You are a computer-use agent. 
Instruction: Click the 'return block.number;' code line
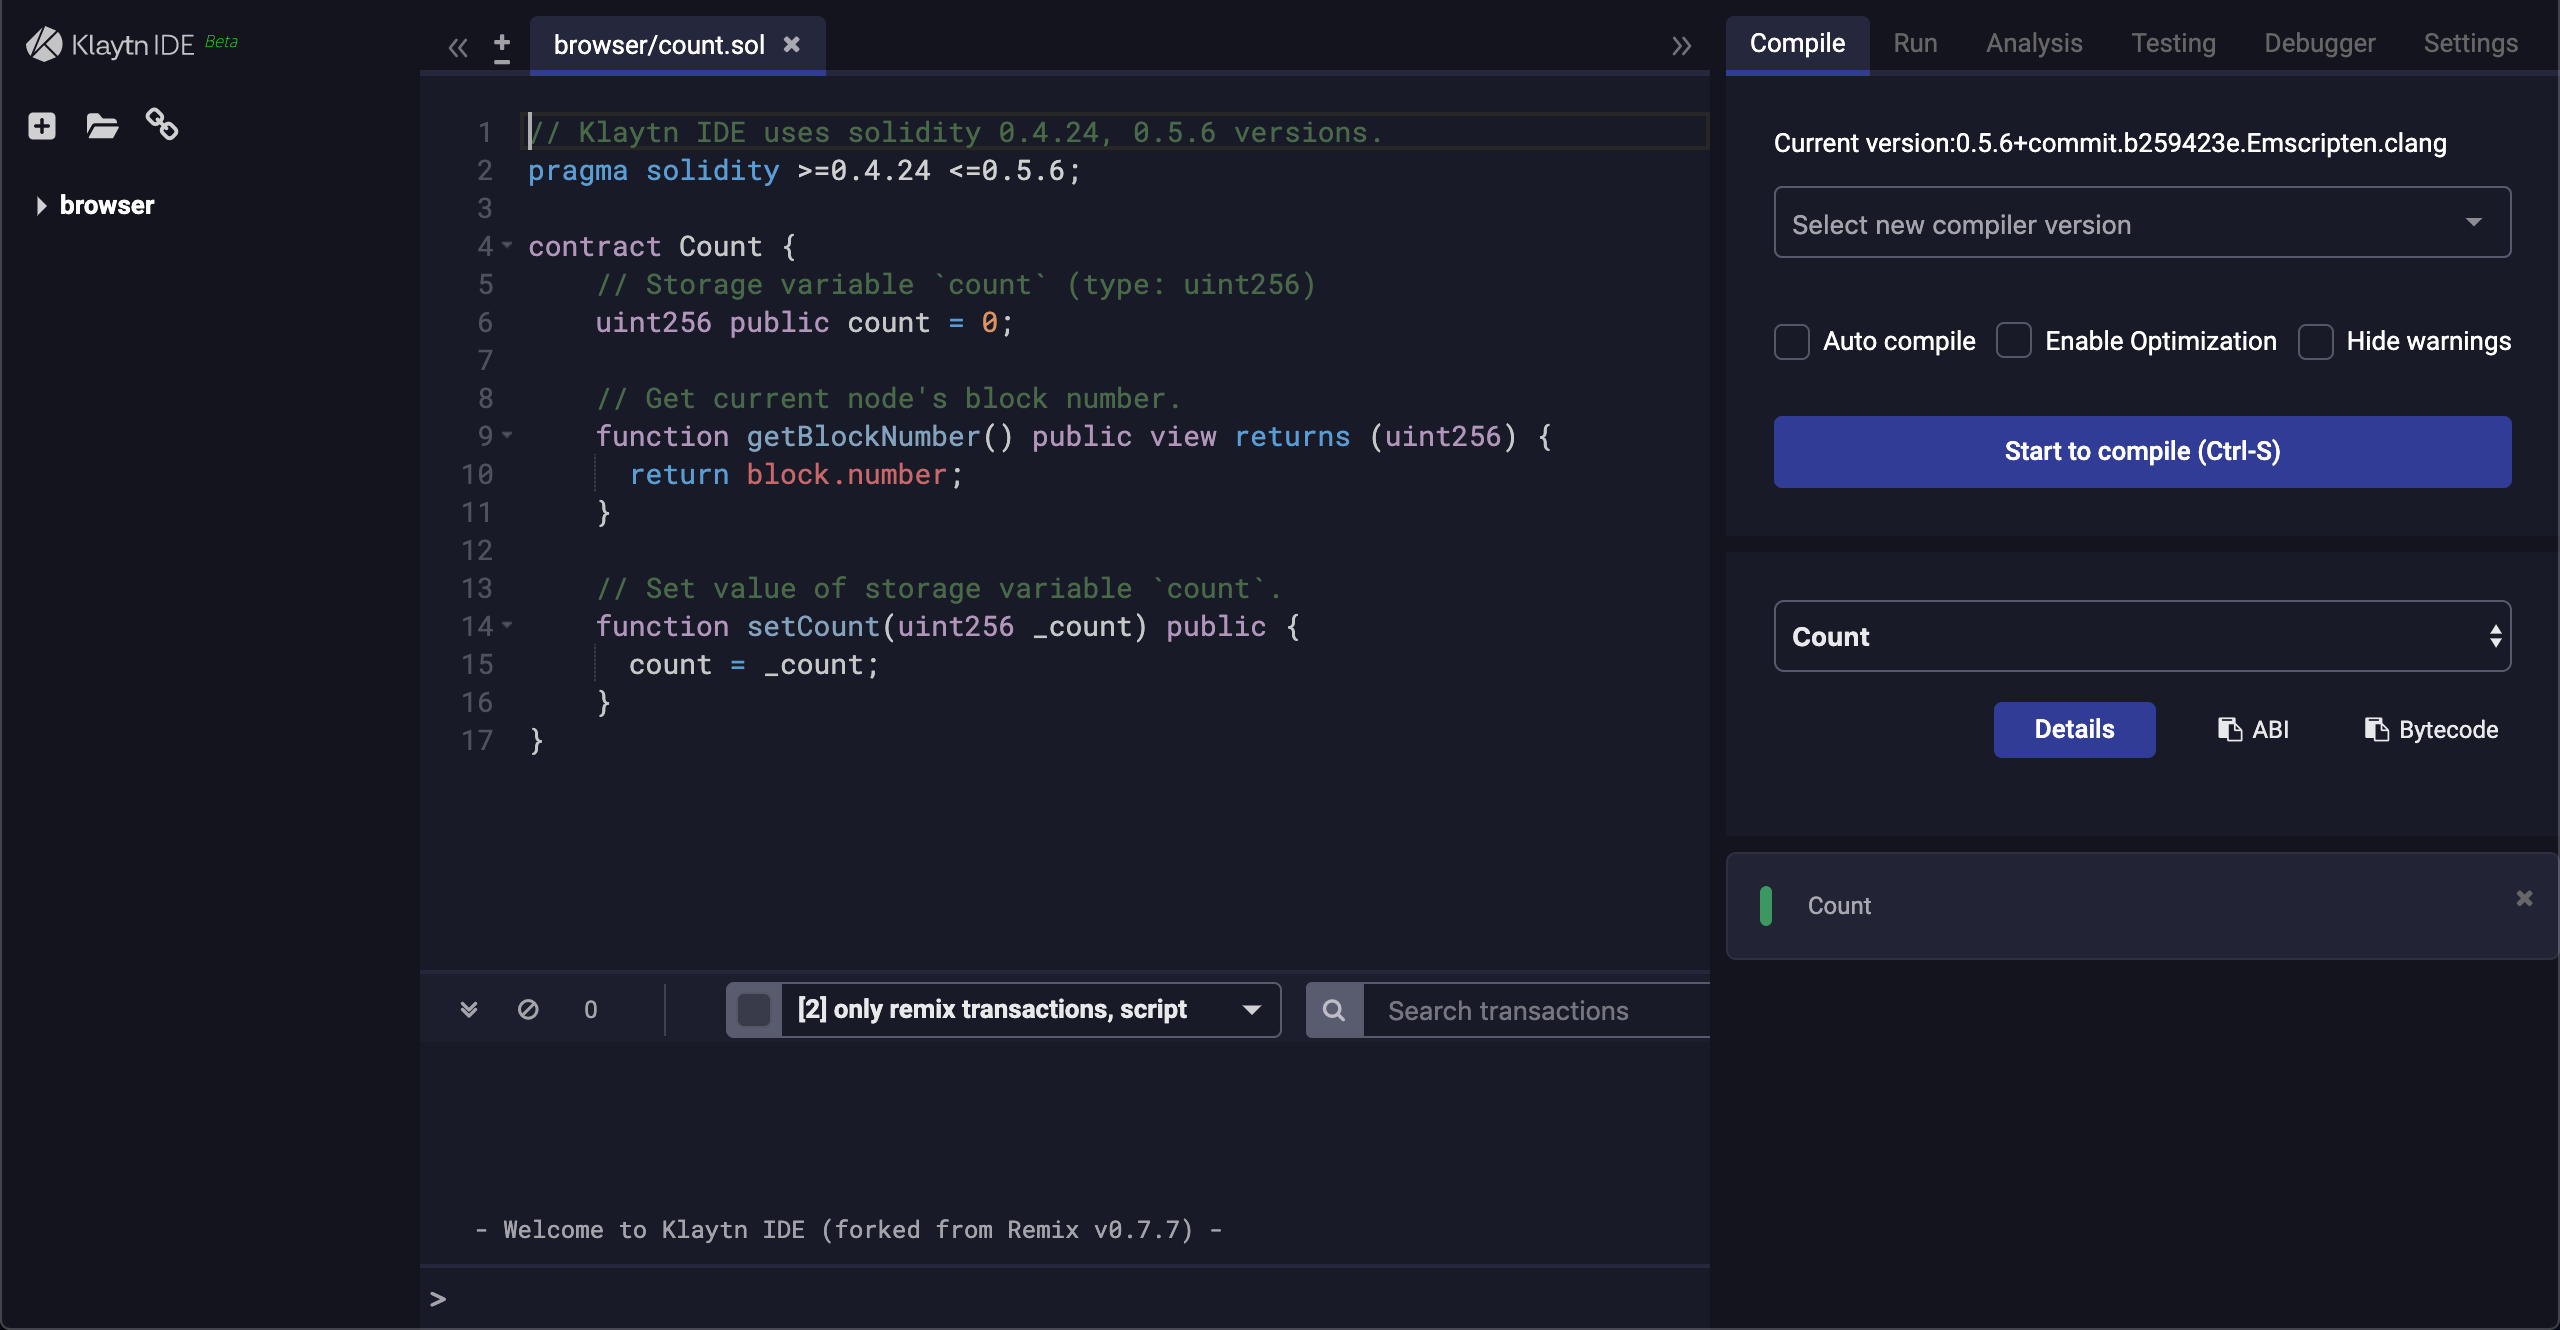[796, 475]
